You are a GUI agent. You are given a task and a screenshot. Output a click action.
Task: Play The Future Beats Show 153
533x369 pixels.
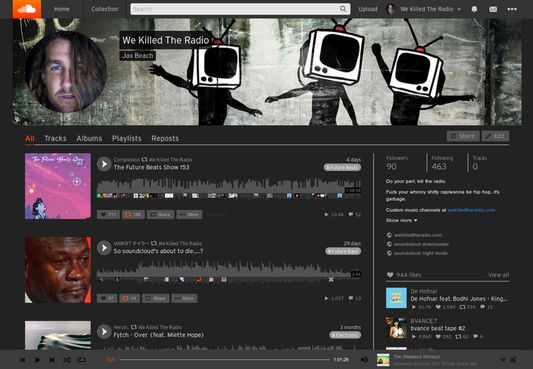tap(104, 164)
